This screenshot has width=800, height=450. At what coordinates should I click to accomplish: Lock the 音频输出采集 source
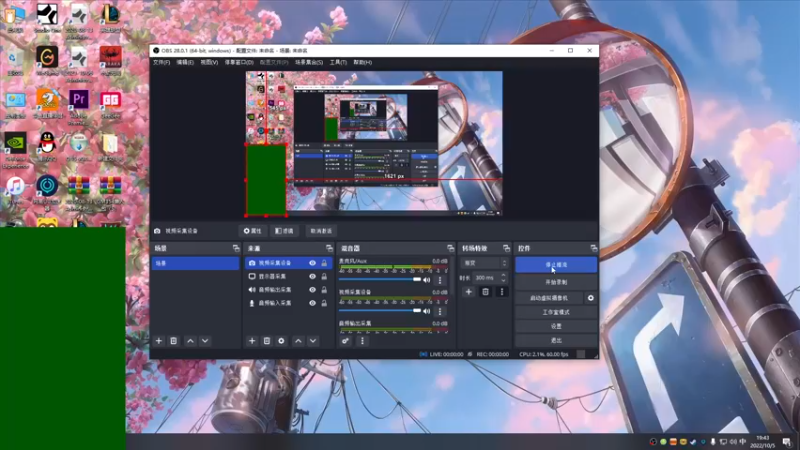(324, 290)
